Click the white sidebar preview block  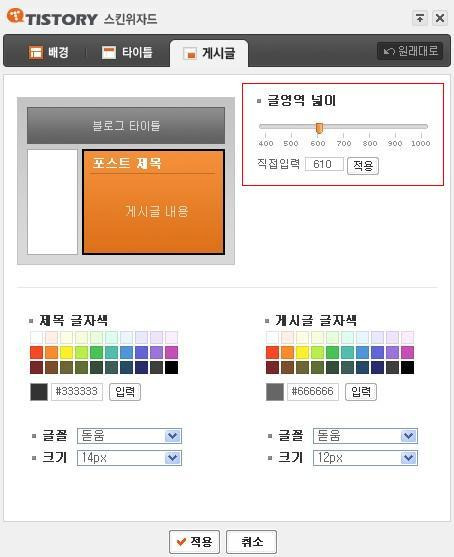pyautogui.click(x=52, y=202)
